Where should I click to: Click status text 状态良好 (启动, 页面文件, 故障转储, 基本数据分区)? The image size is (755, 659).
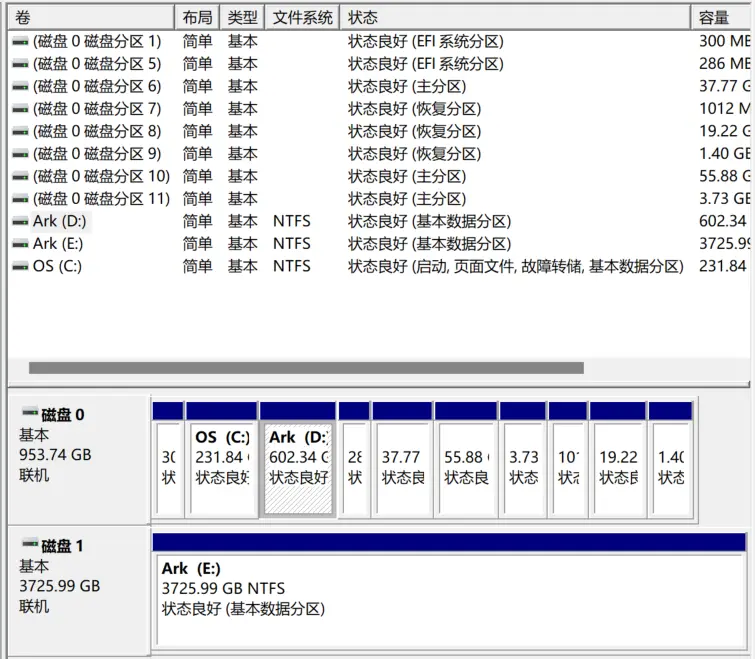pos(516,266)
